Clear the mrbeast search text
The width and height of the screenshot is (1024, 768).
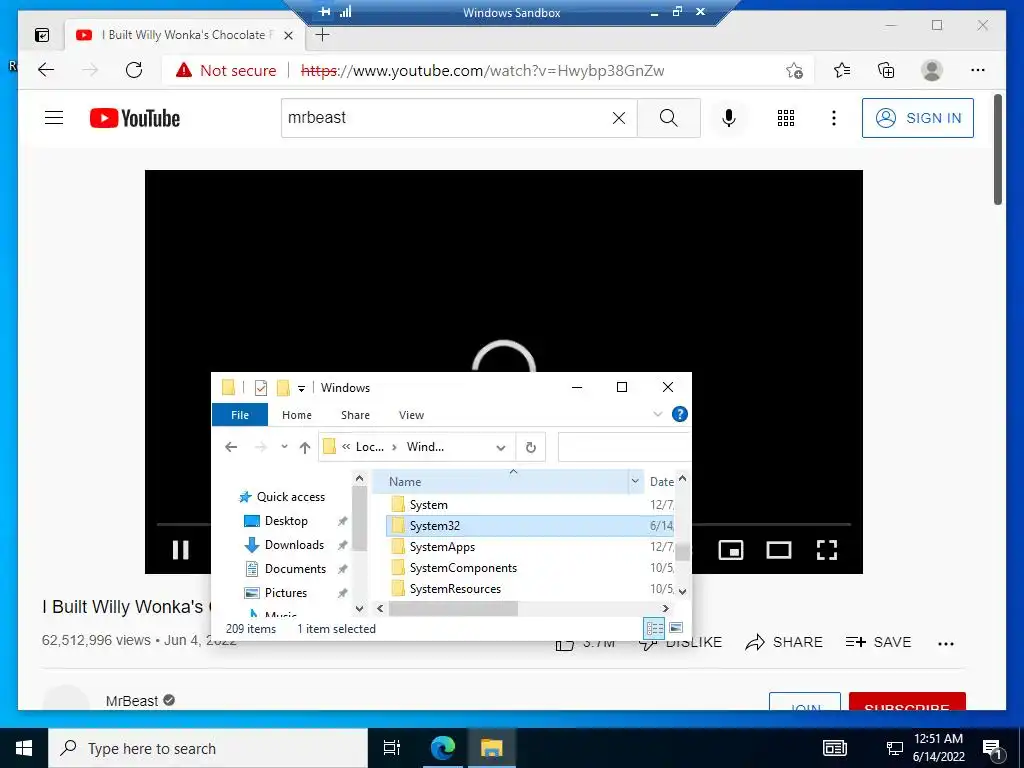618,118
